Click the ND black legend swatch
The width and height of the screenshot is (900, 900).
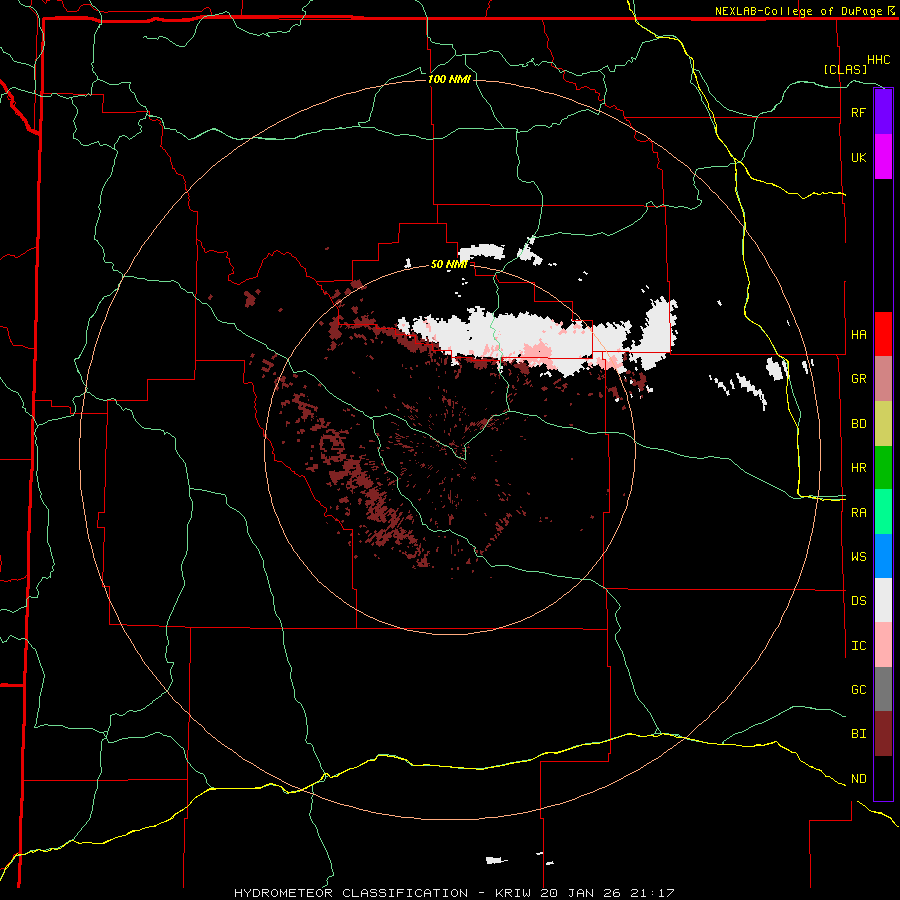pos(883,778)
